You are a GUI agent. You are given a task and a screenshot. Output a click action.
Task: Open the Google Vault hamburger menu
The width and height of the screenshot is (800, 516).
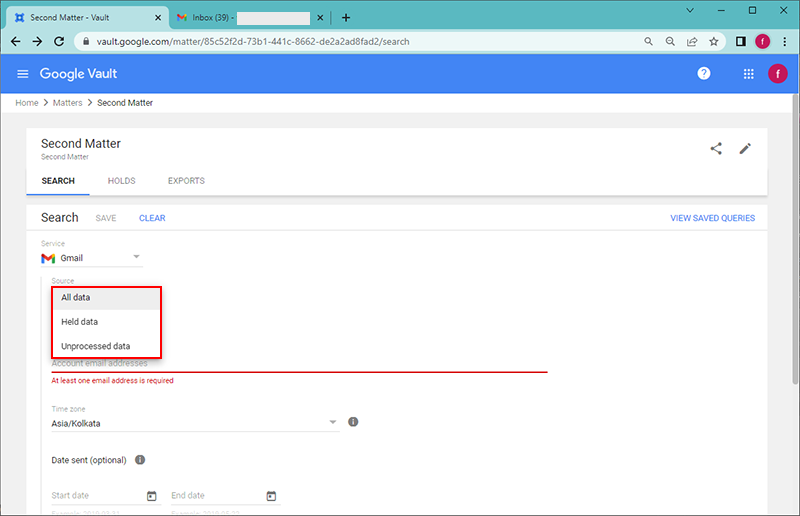tap(22, 74)
